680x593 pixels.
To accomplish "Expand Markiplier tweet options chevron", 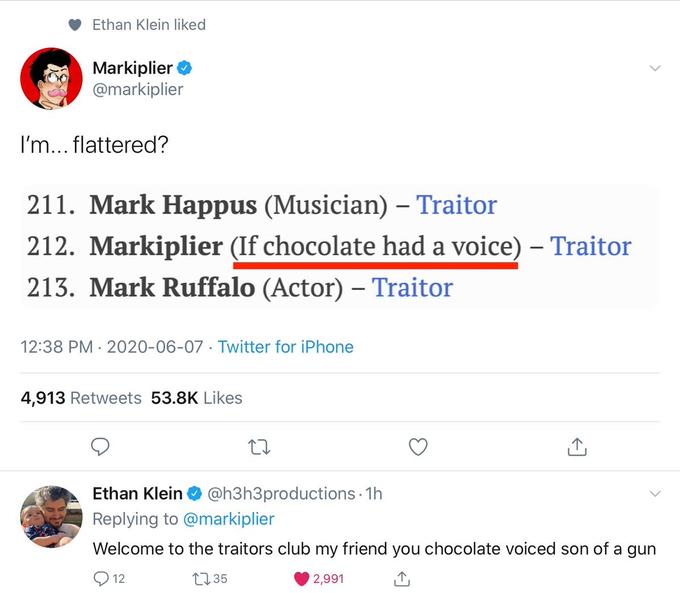I will tap(655, 69).
